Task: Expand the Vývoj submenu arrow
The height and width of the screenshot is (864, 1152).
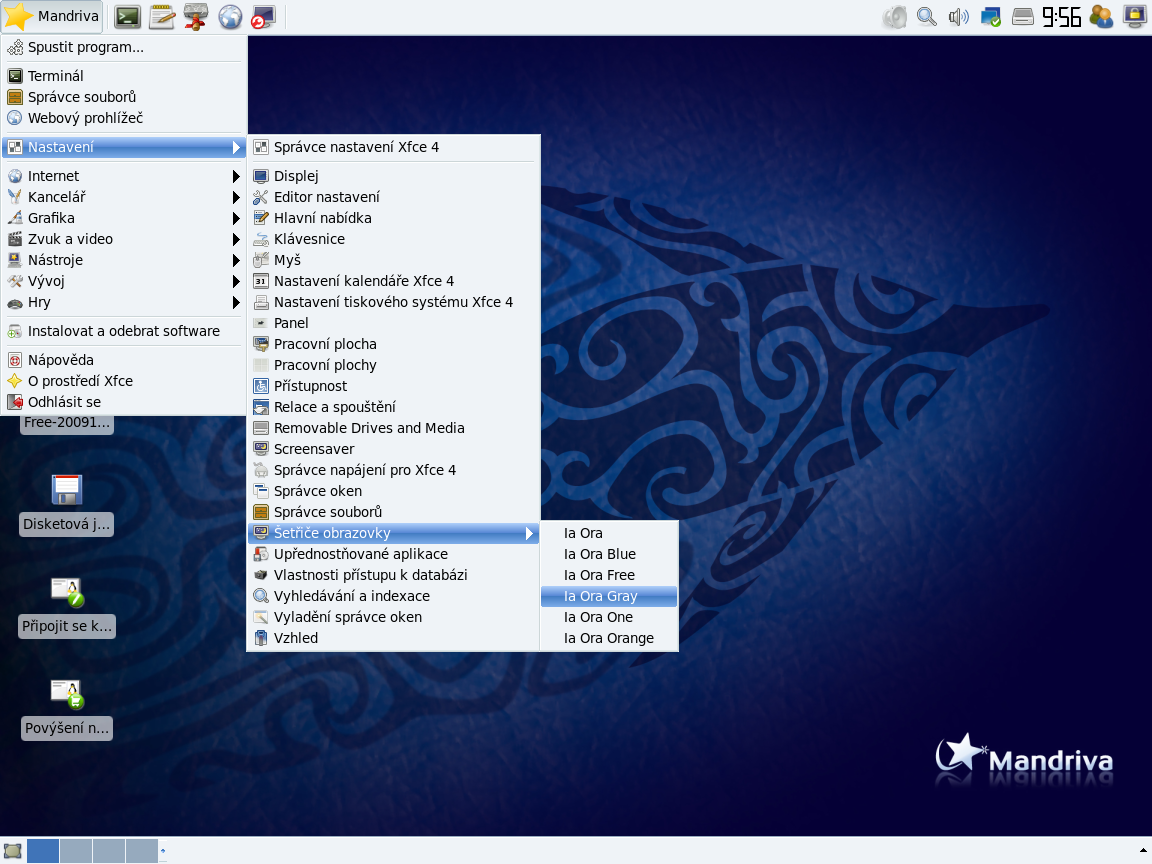Action: 236,281
